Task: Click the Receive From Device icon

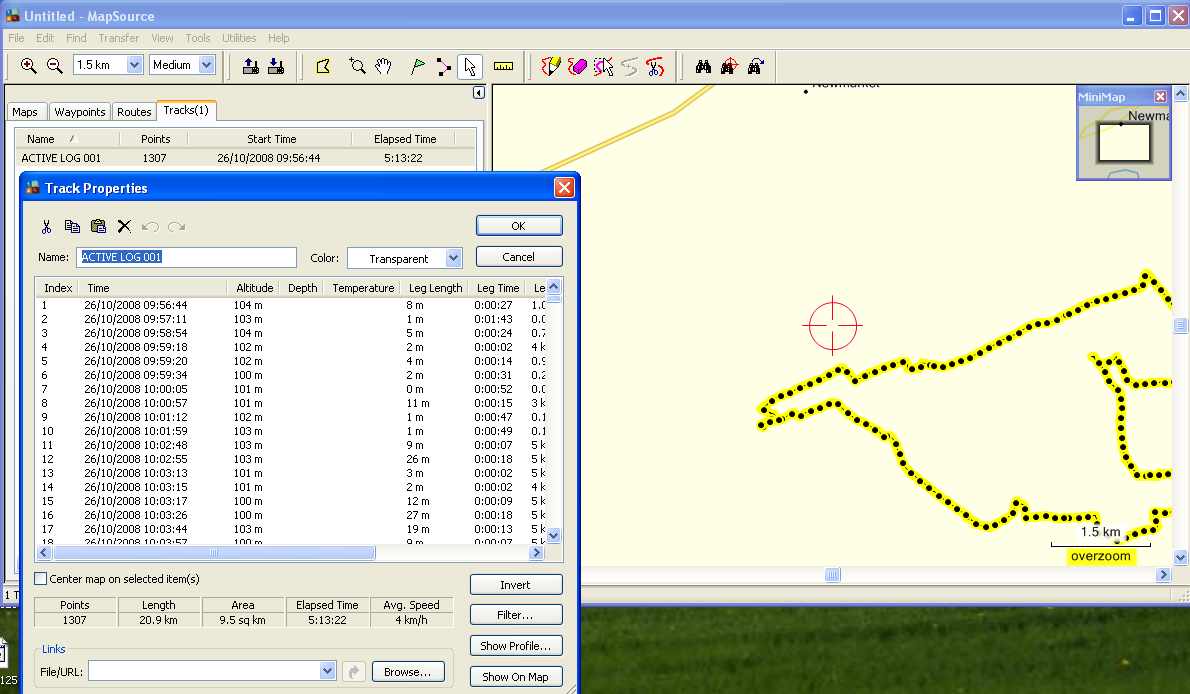Action: click(x=276, y=66)
